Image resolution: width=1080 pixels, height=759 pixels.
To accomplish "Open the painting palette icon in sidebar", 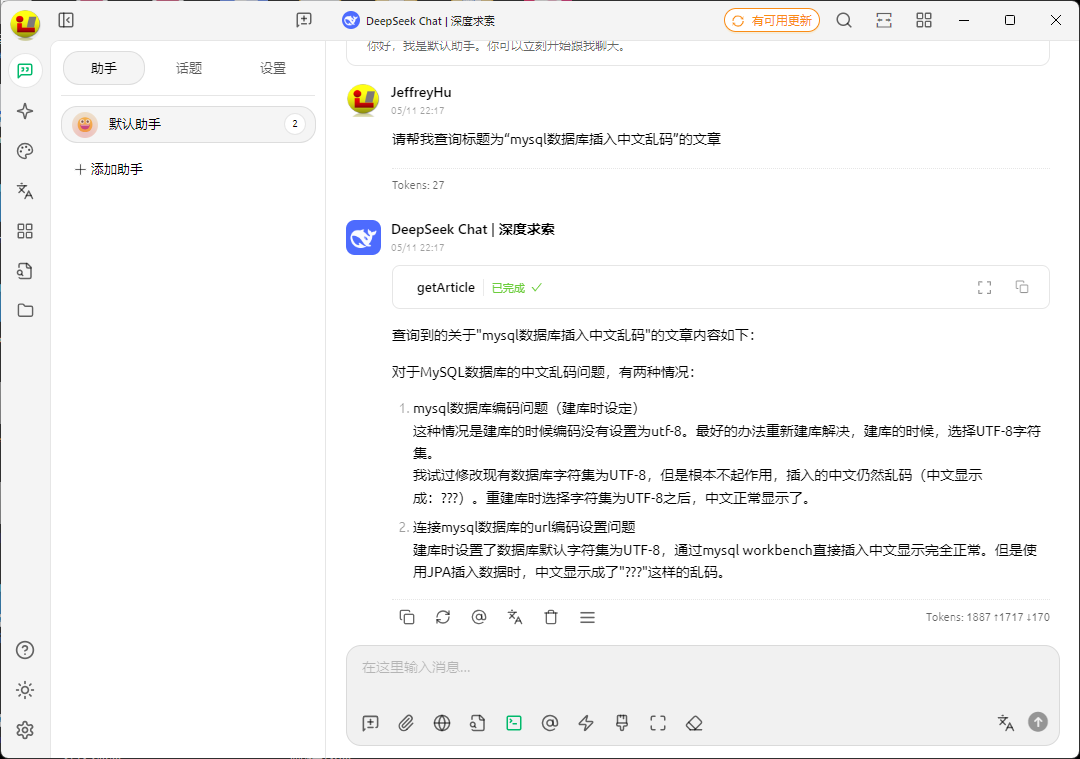I will tap(25, 151).
